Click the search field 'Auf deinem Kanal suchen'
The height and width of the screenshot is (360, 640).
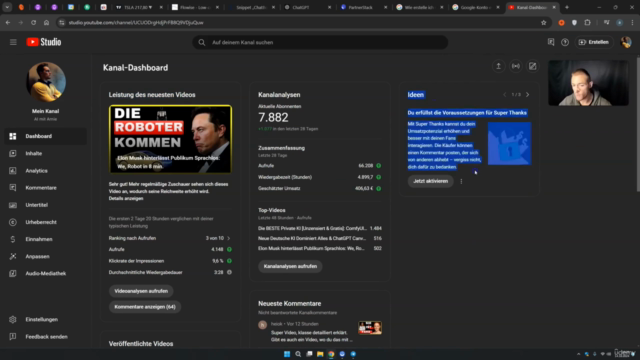[x=320, y=42]
